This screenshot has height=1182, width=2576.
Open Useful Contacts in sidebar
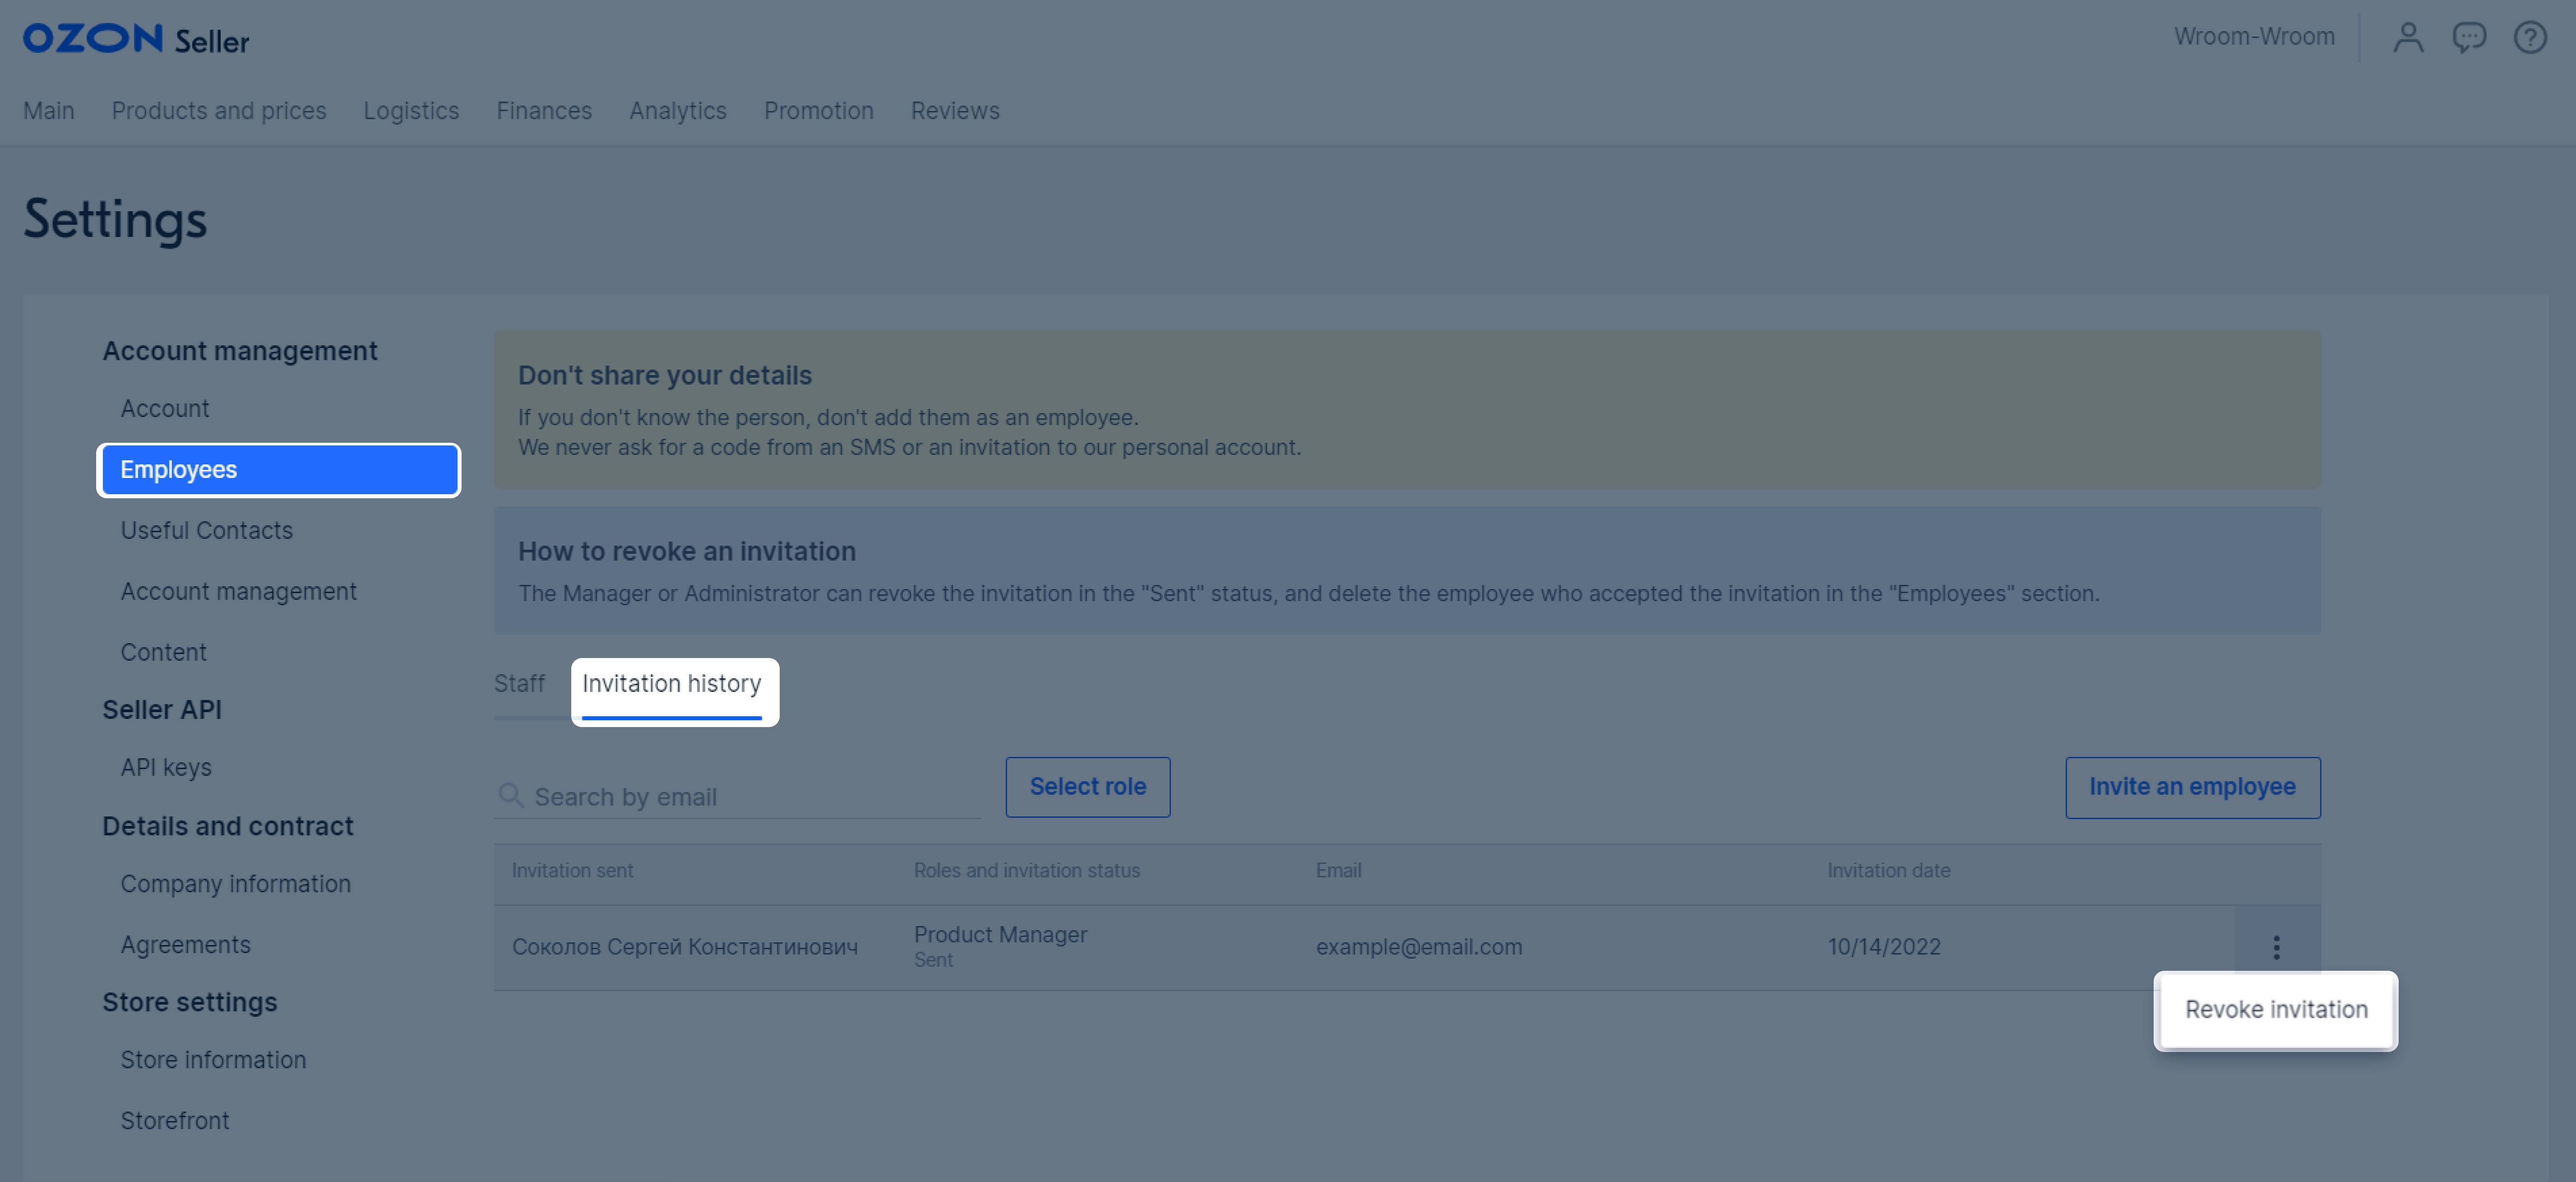click(207, 531)
